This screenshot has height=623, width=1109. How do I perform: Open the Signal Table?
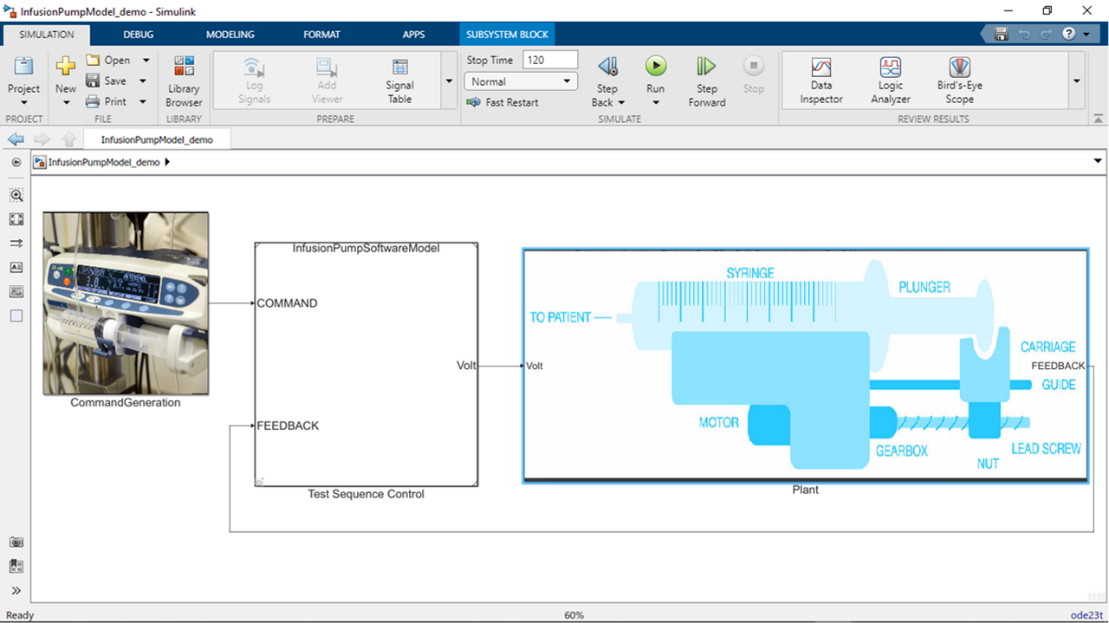coord(399,80)
